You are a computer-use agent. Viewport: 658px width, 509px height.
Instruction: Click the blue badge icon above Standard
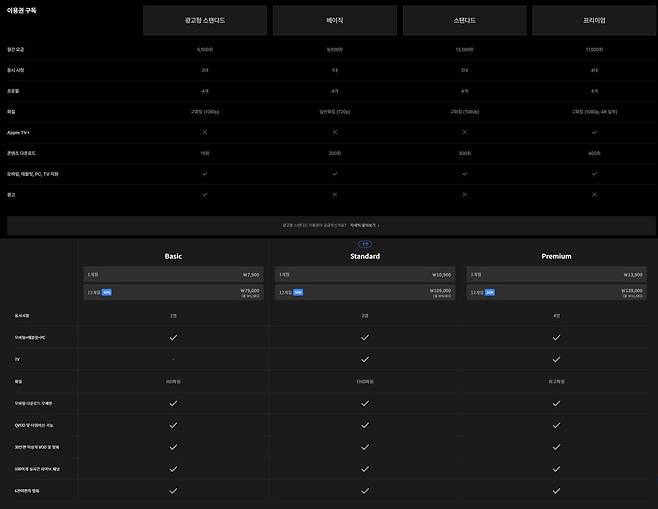pos(365,244)
